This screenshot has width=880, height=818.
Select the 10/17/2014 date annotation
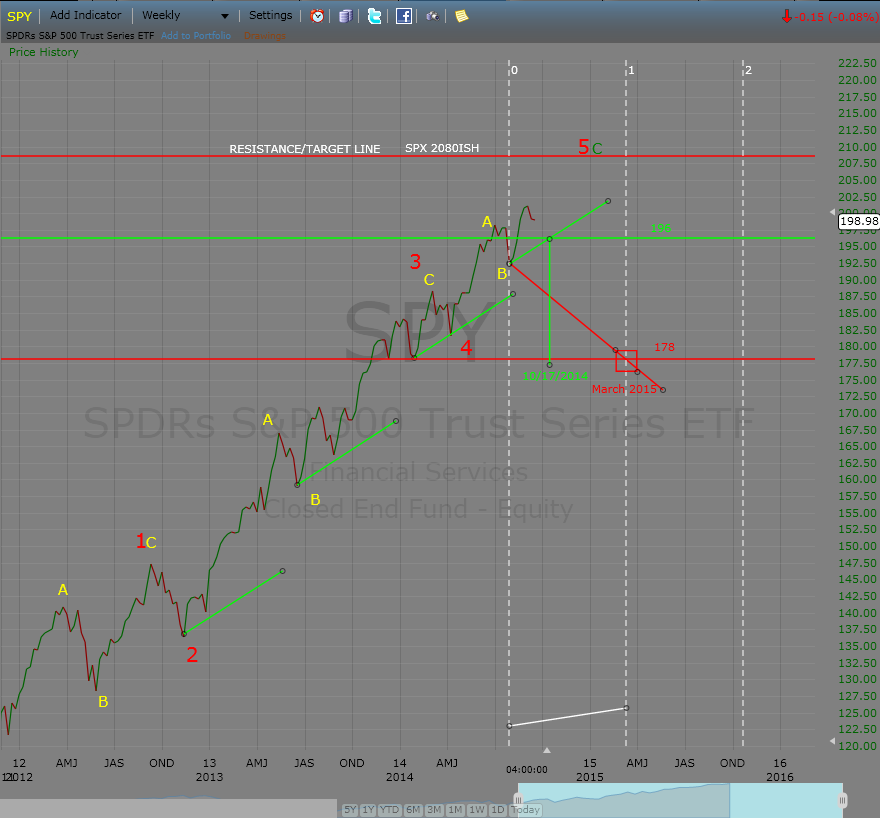coord(555,376)
